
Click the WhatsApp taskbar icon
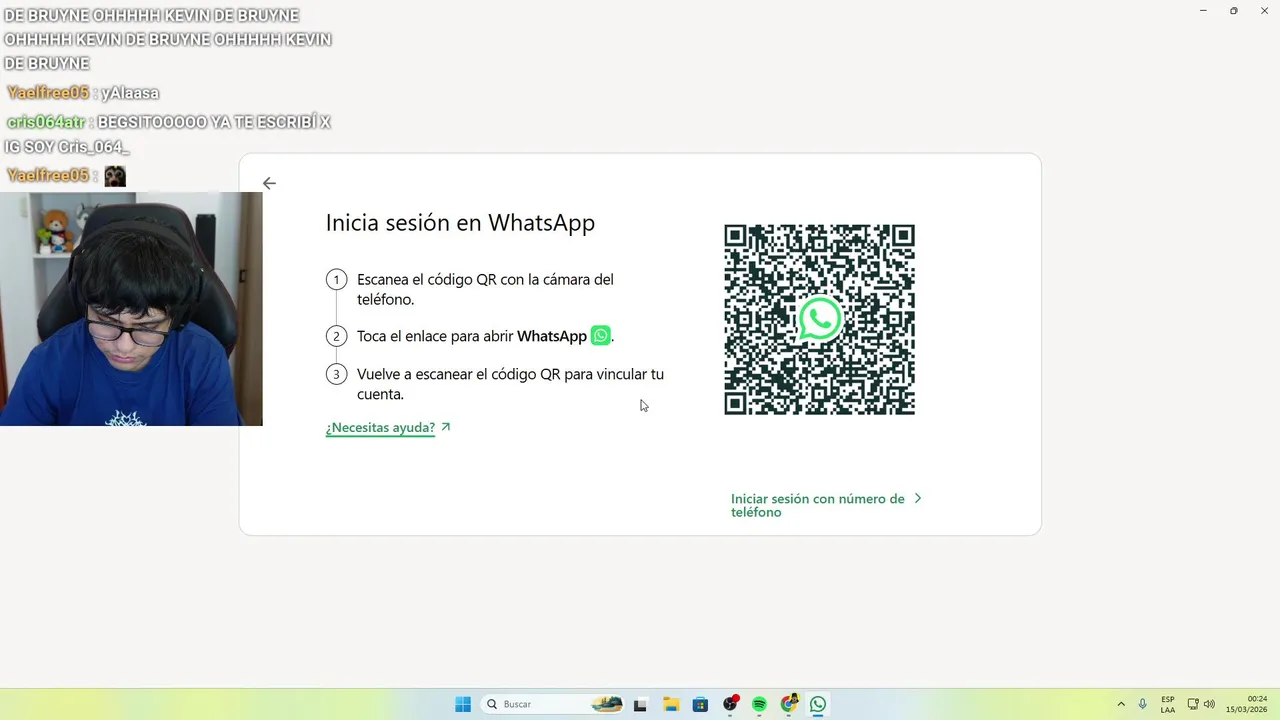[818, 704]
